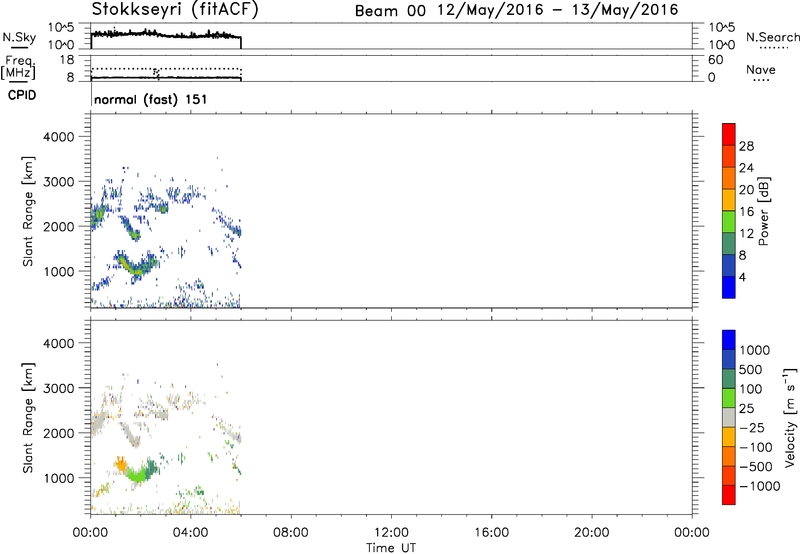This screenshot has height=554, width=800.
Task: Click the top blue segment above 1000 on Velocity colorbar
Action: [729, 340]
